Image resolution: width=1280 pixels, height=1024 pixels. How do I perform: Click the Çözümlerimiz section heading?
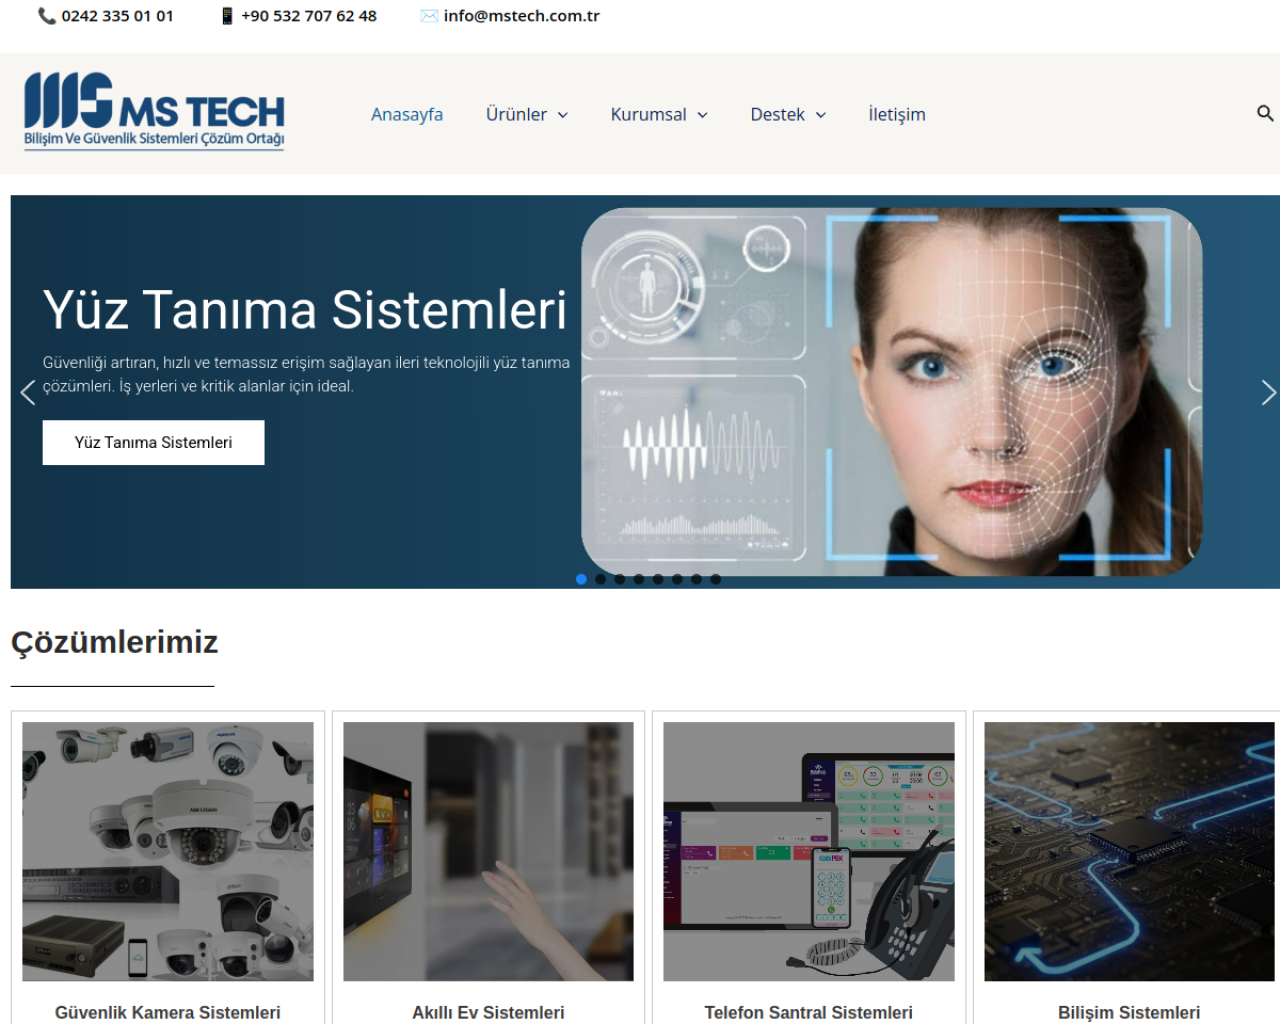click(x=114, y=642)
